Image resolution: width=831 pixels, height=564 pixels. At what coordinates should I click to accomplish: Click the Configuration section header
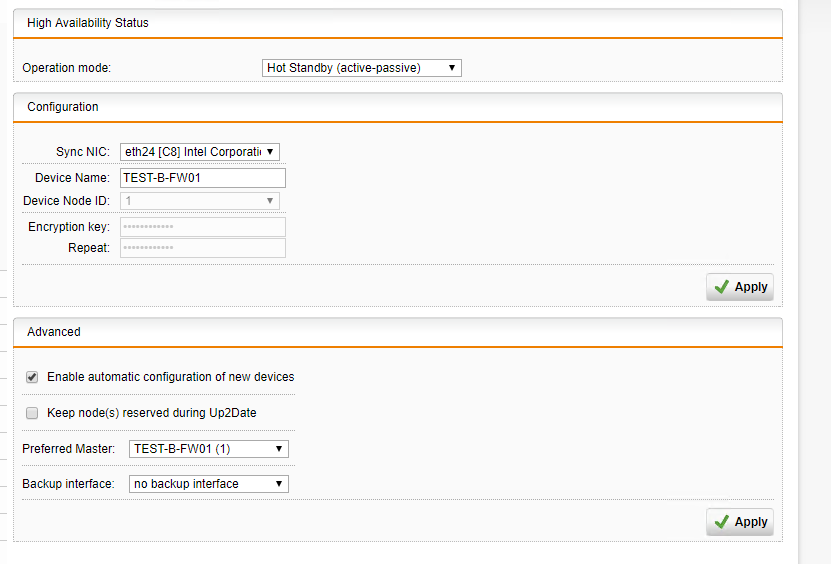[x=63, y=107]
